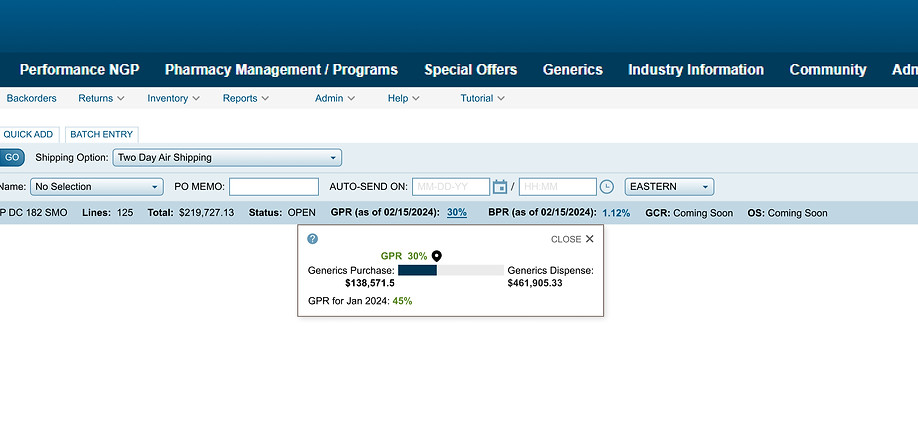
Task: Open the Generics navigation item
Action: (x=573, y=70)
